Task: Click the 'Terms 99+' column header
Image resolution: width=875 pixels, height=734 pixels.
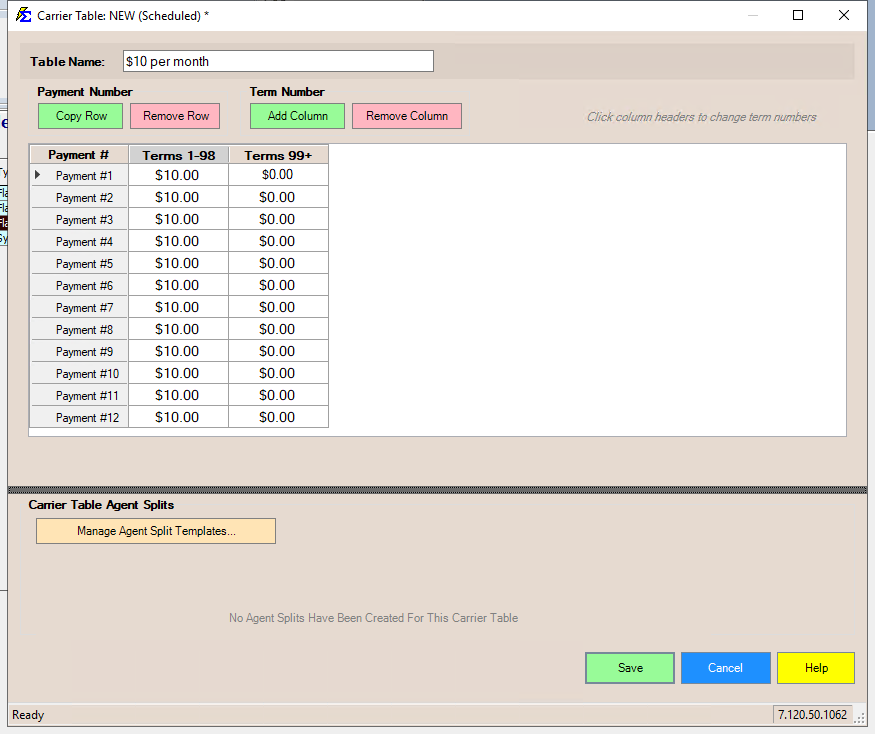Action: click(x=278, y=155)
